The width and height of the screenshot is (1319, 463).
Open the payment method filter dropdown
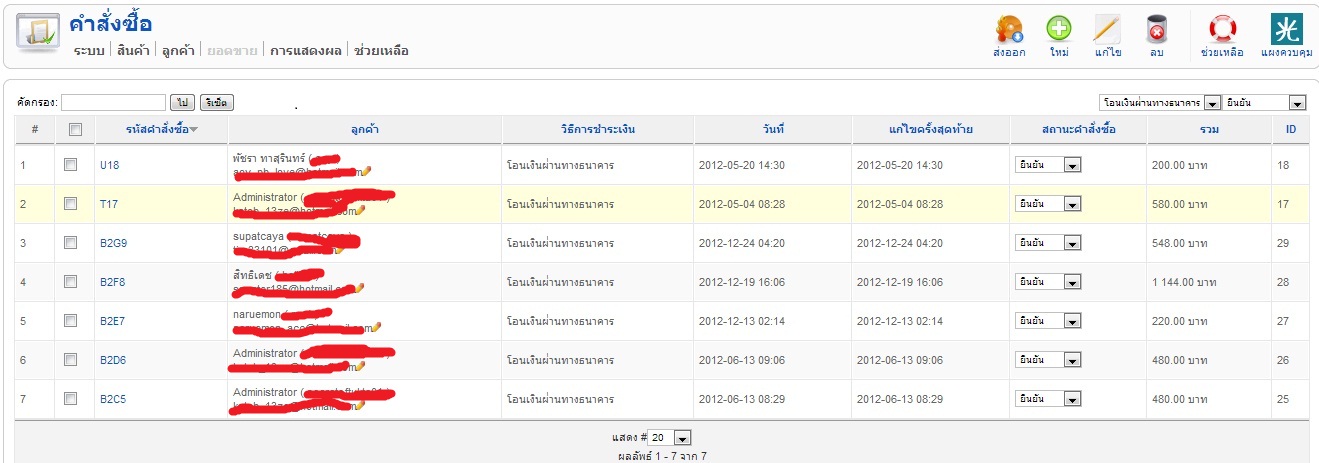(1160, 102)
